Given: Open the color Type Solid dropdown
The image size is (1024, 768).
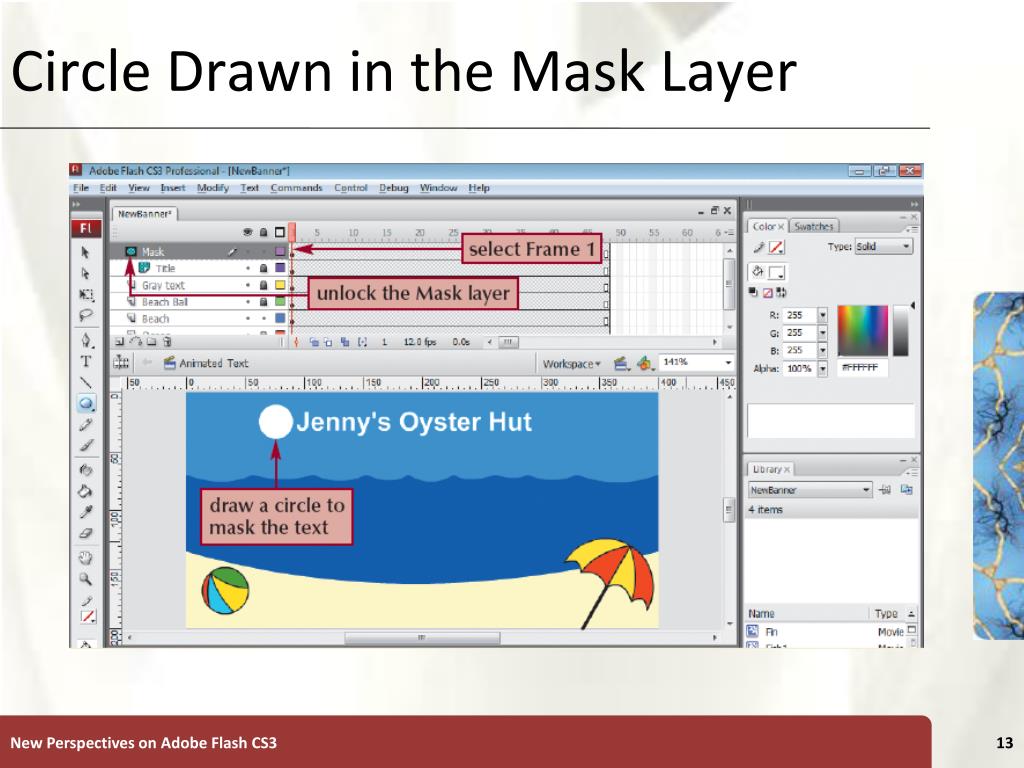Looking at the screenshot, I should [x=884, y=246].
